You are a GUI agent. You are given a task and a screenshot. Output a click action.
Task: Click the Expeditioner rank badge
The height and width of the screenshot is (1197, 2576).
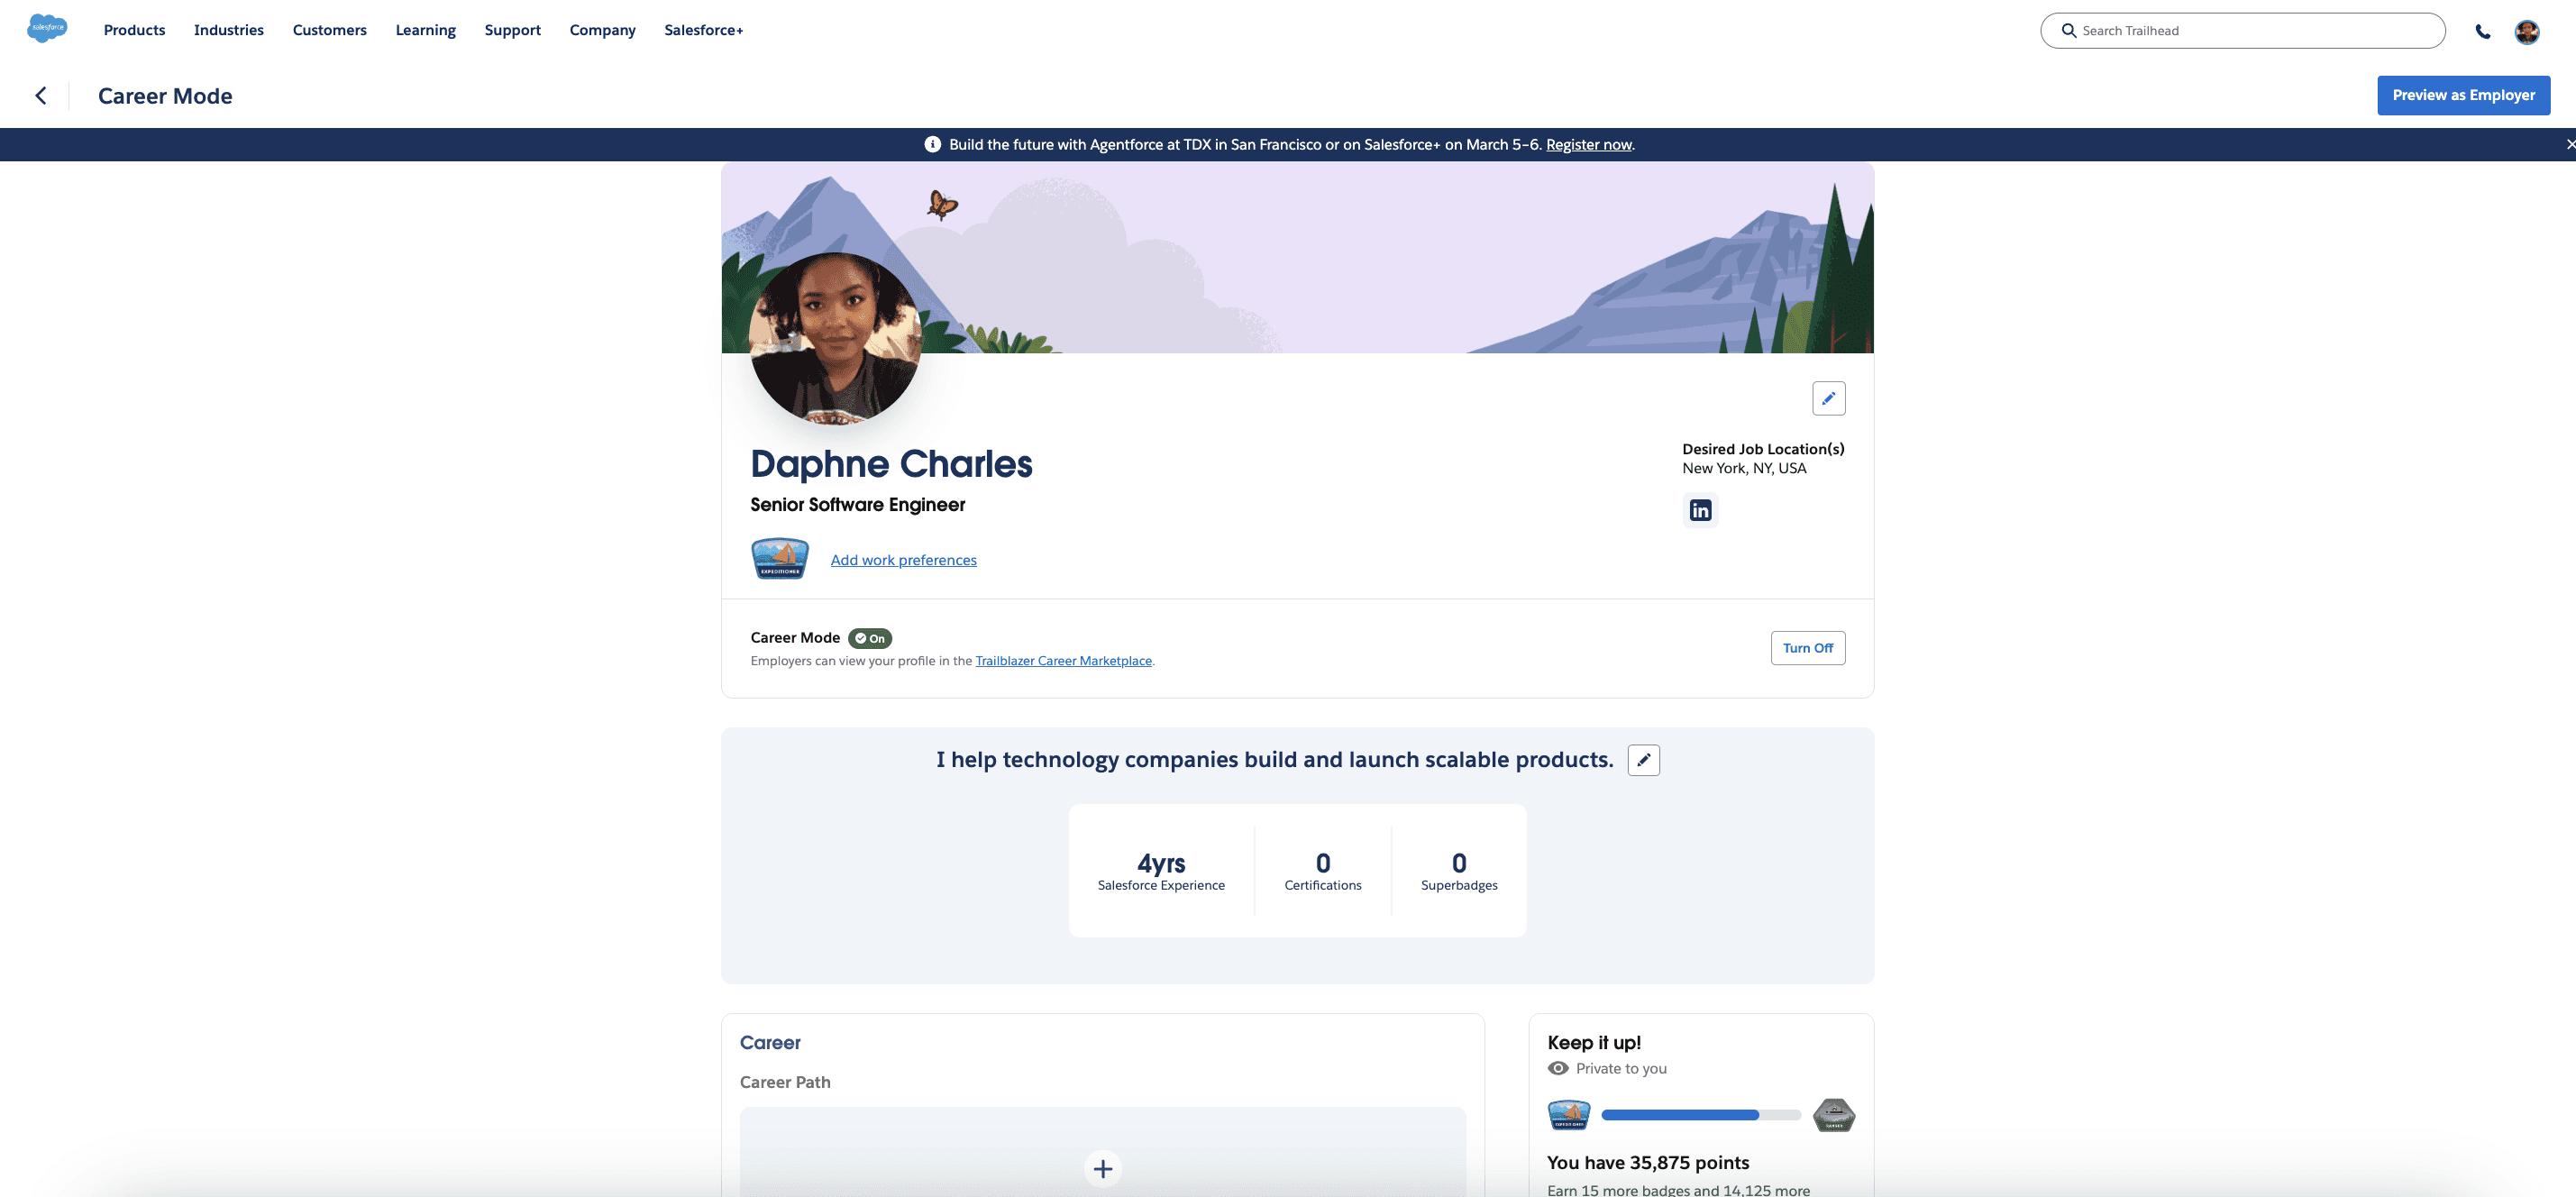(779, 558)
